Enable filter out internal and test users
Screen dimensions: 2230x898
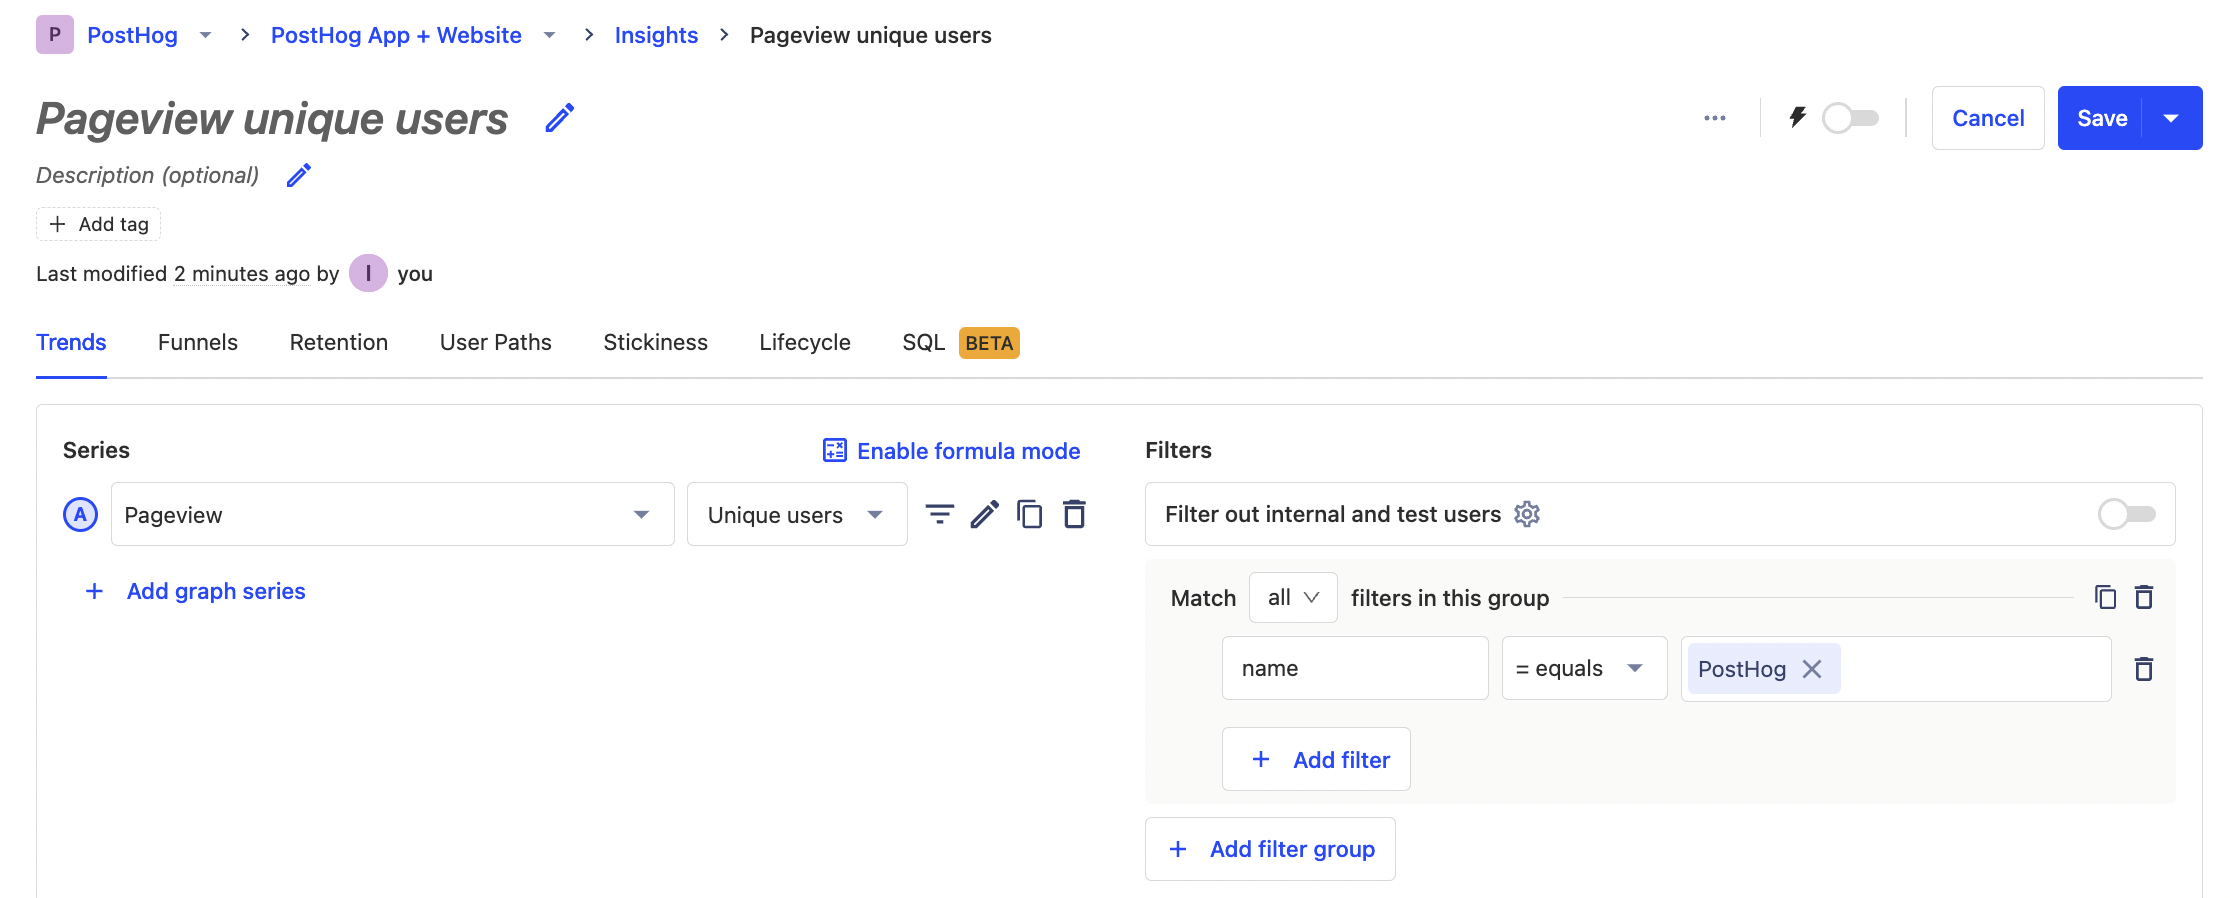(x=2126, y=514)
